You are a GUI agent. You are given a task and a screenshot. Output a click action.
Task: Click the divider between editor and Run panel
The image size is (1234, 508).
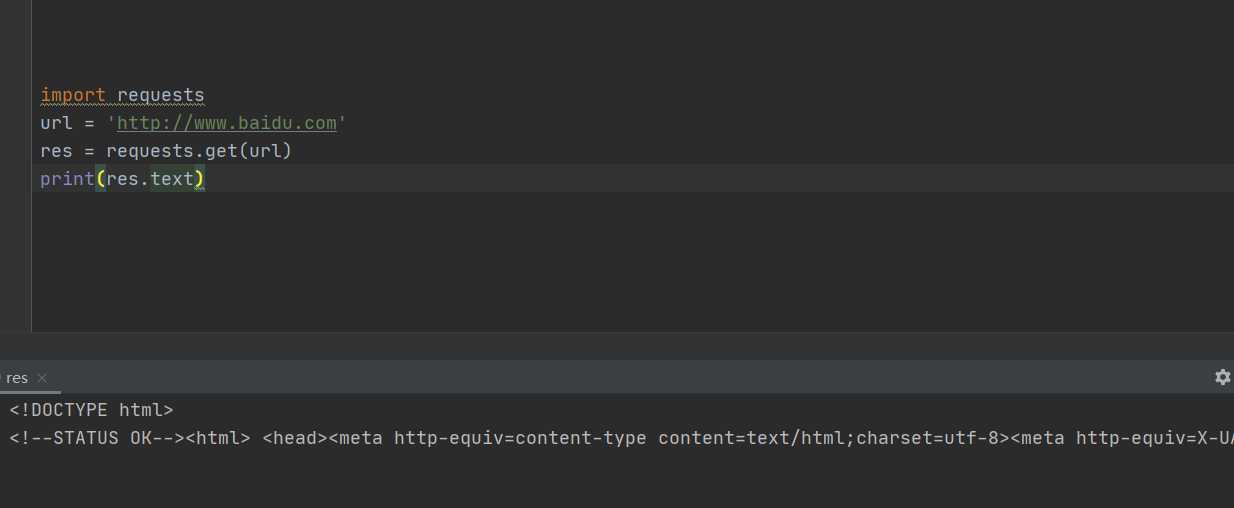click(x=617, y=346)
